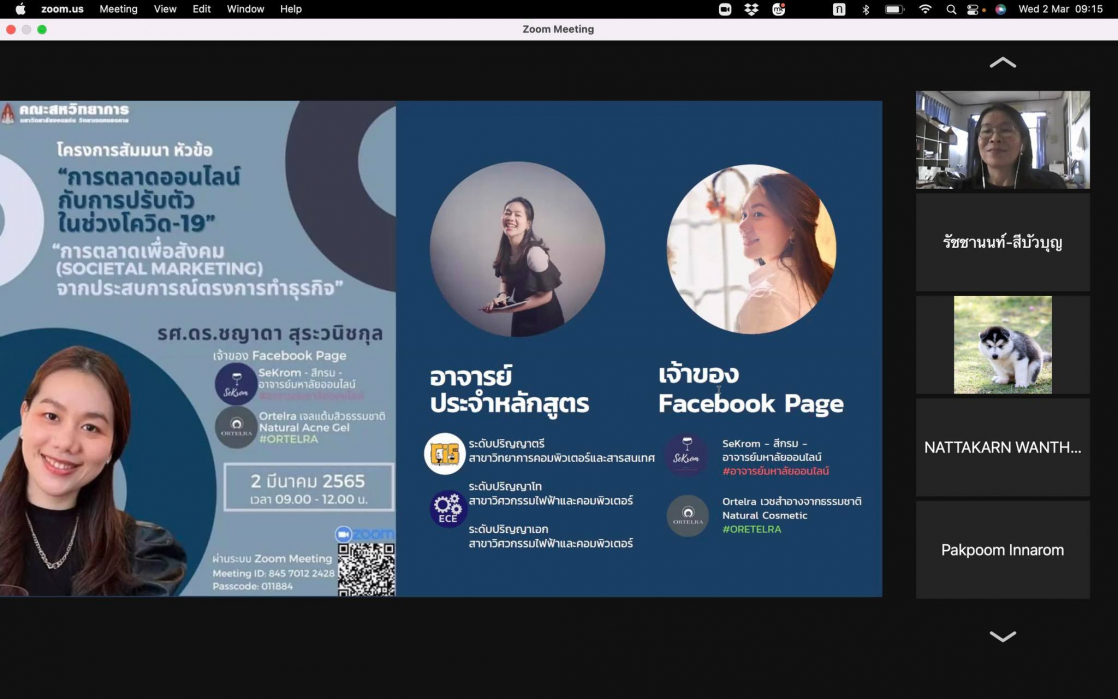Click the Bluetooth status icon
This screenshot has height=699, width=1118.
866,9
